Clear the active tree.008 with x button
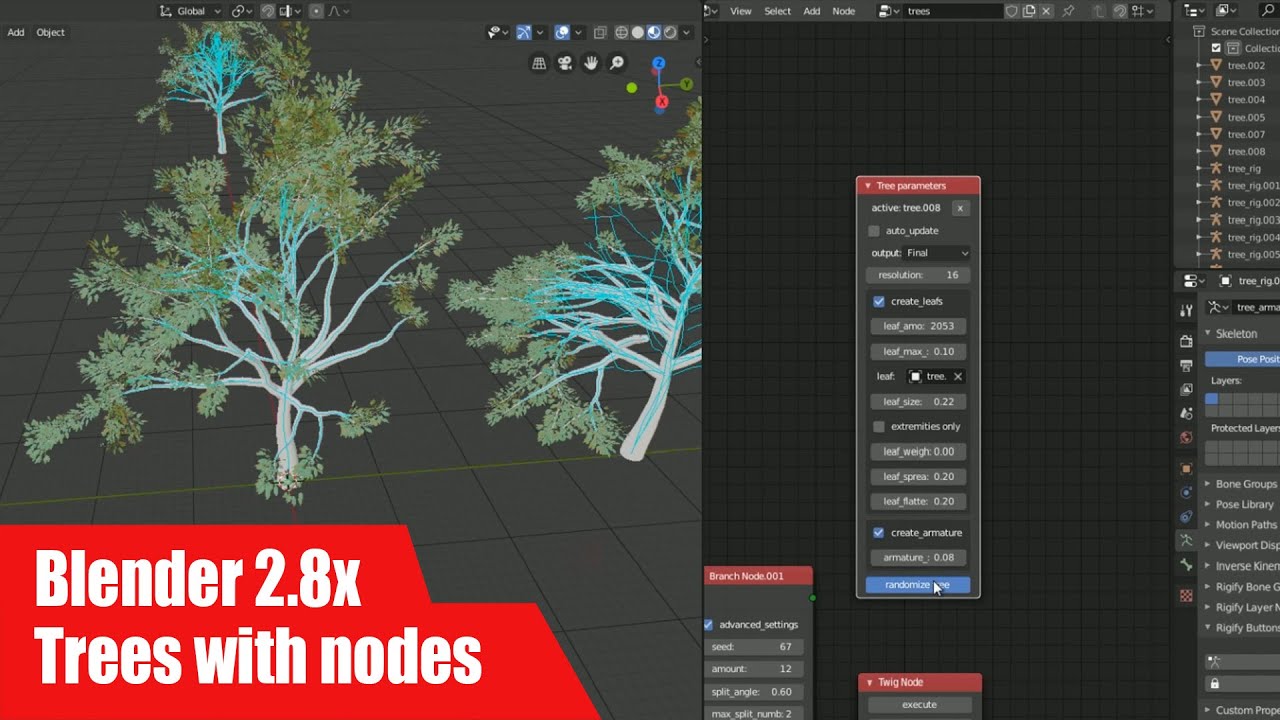Screen dimensions: 1280x720 point(960,208)
